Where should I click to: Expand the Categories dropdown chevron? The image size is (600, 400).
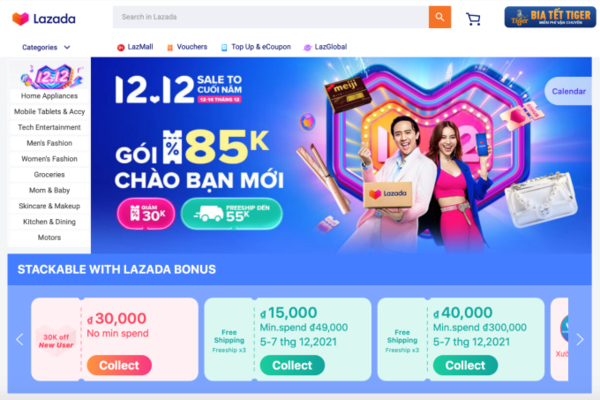pyautogui.click(x=67, y=47)
